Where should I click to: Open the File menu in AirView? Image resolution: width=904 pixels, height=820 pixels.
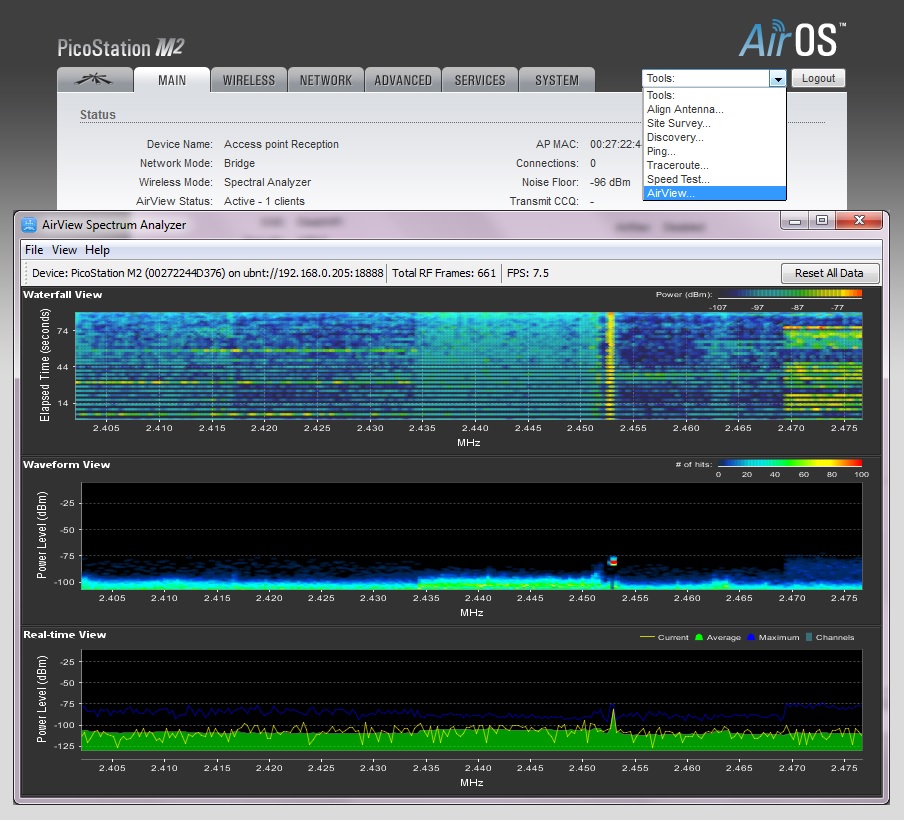(x=34, y=250)
